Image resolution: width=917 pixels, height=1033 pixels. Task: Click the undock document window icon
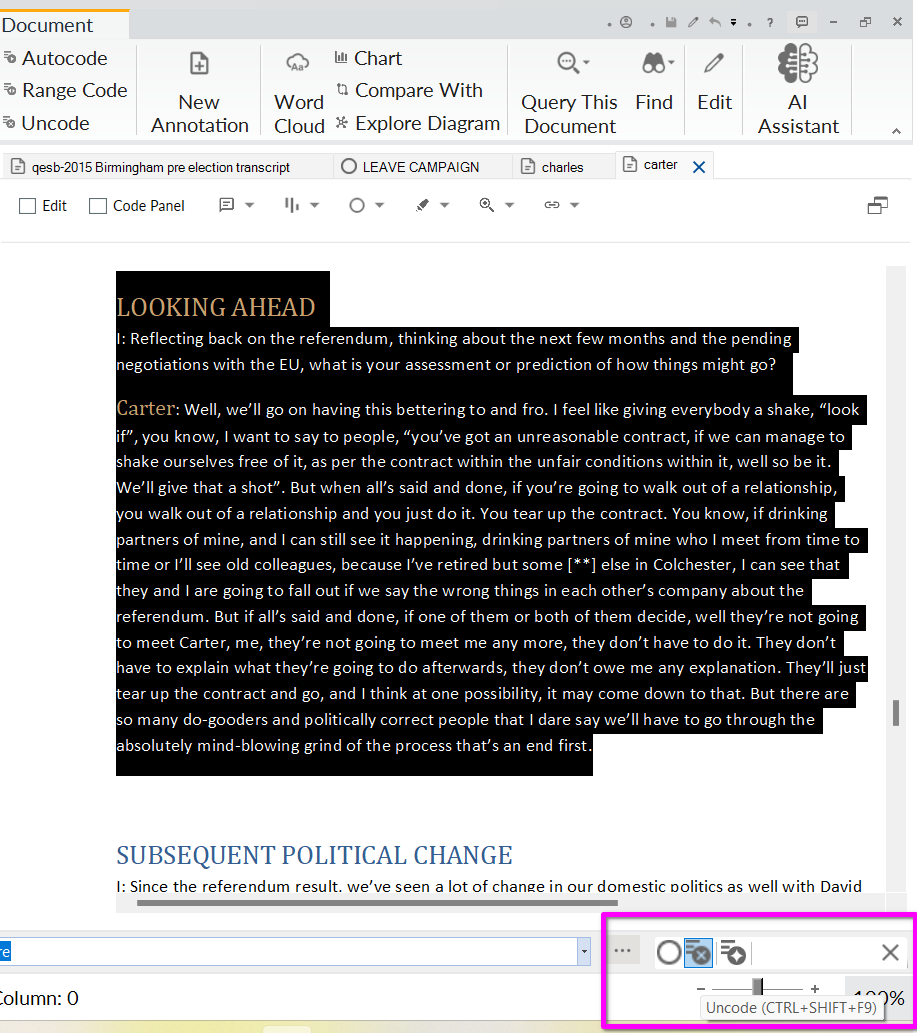tap(878, 206)
